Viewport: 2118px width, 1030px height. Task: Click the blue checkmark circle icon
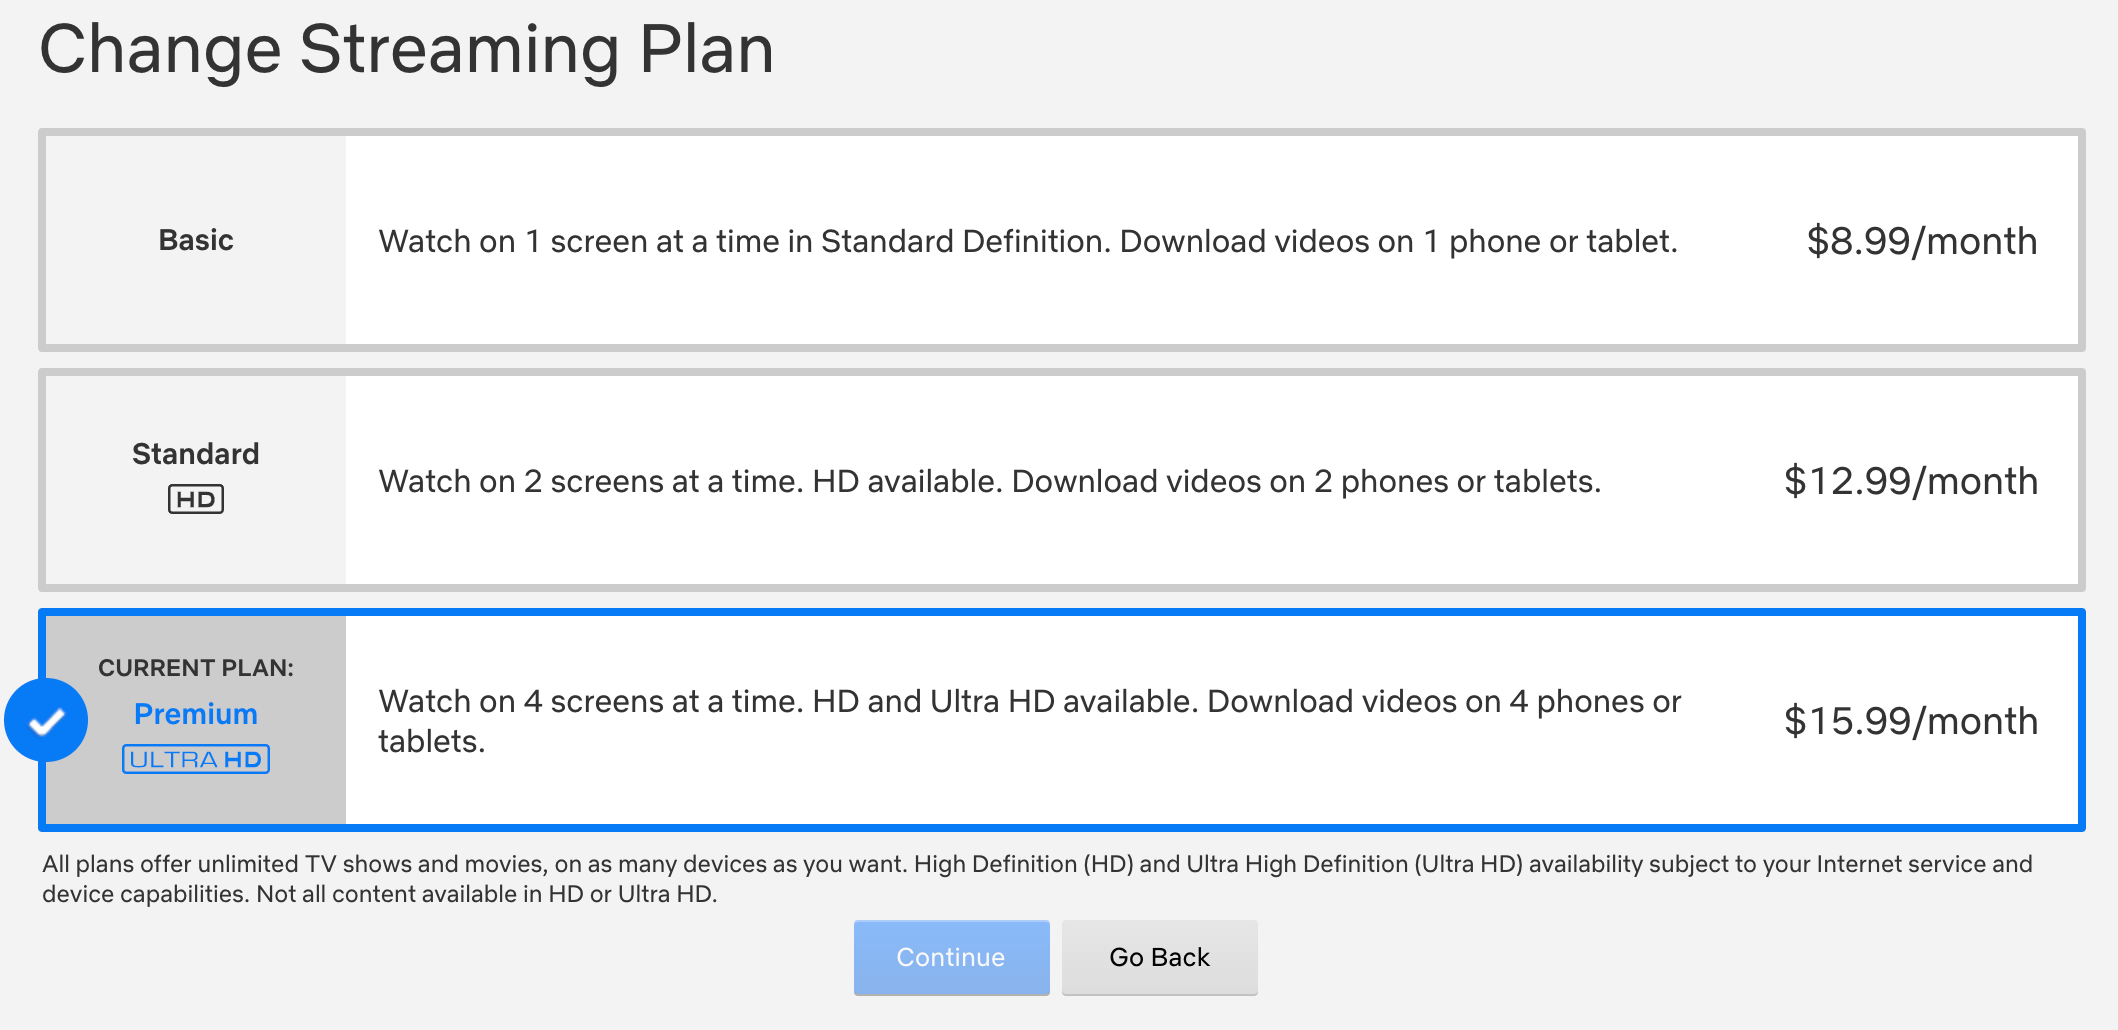[46, 720]
